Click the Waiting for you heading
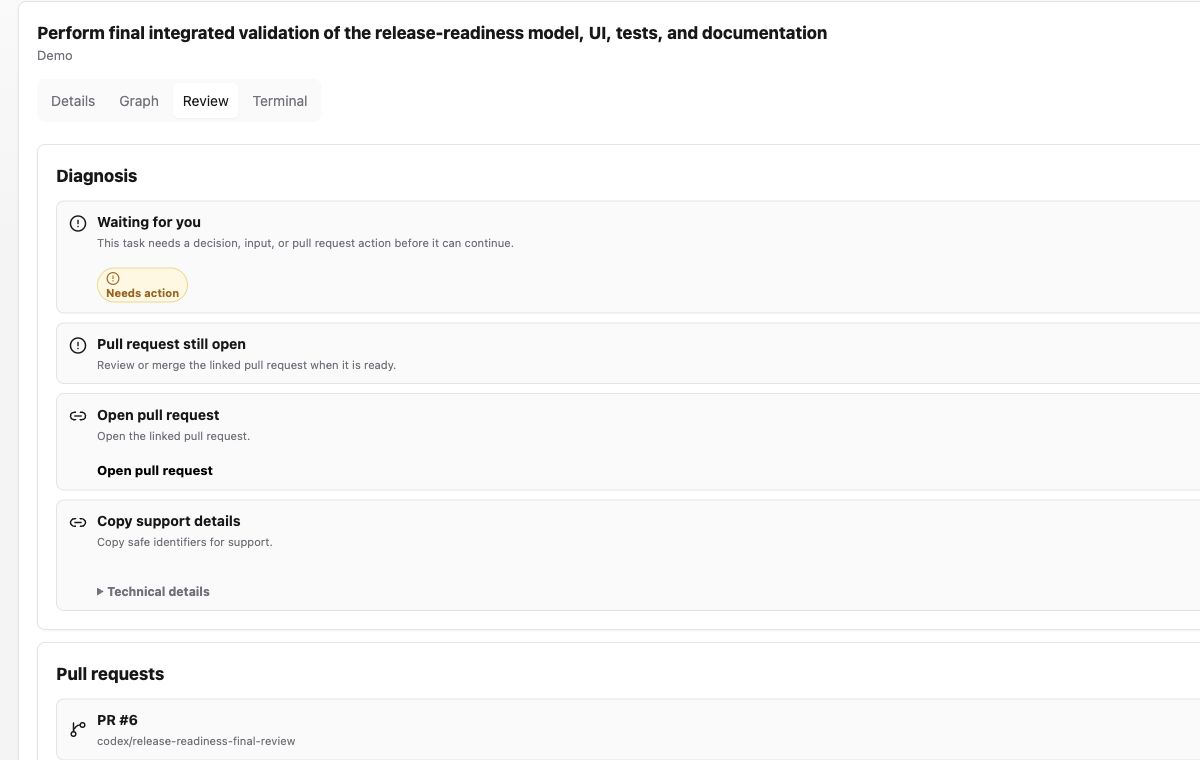This screenshot has width=1200, height=760. click(149, 222)
